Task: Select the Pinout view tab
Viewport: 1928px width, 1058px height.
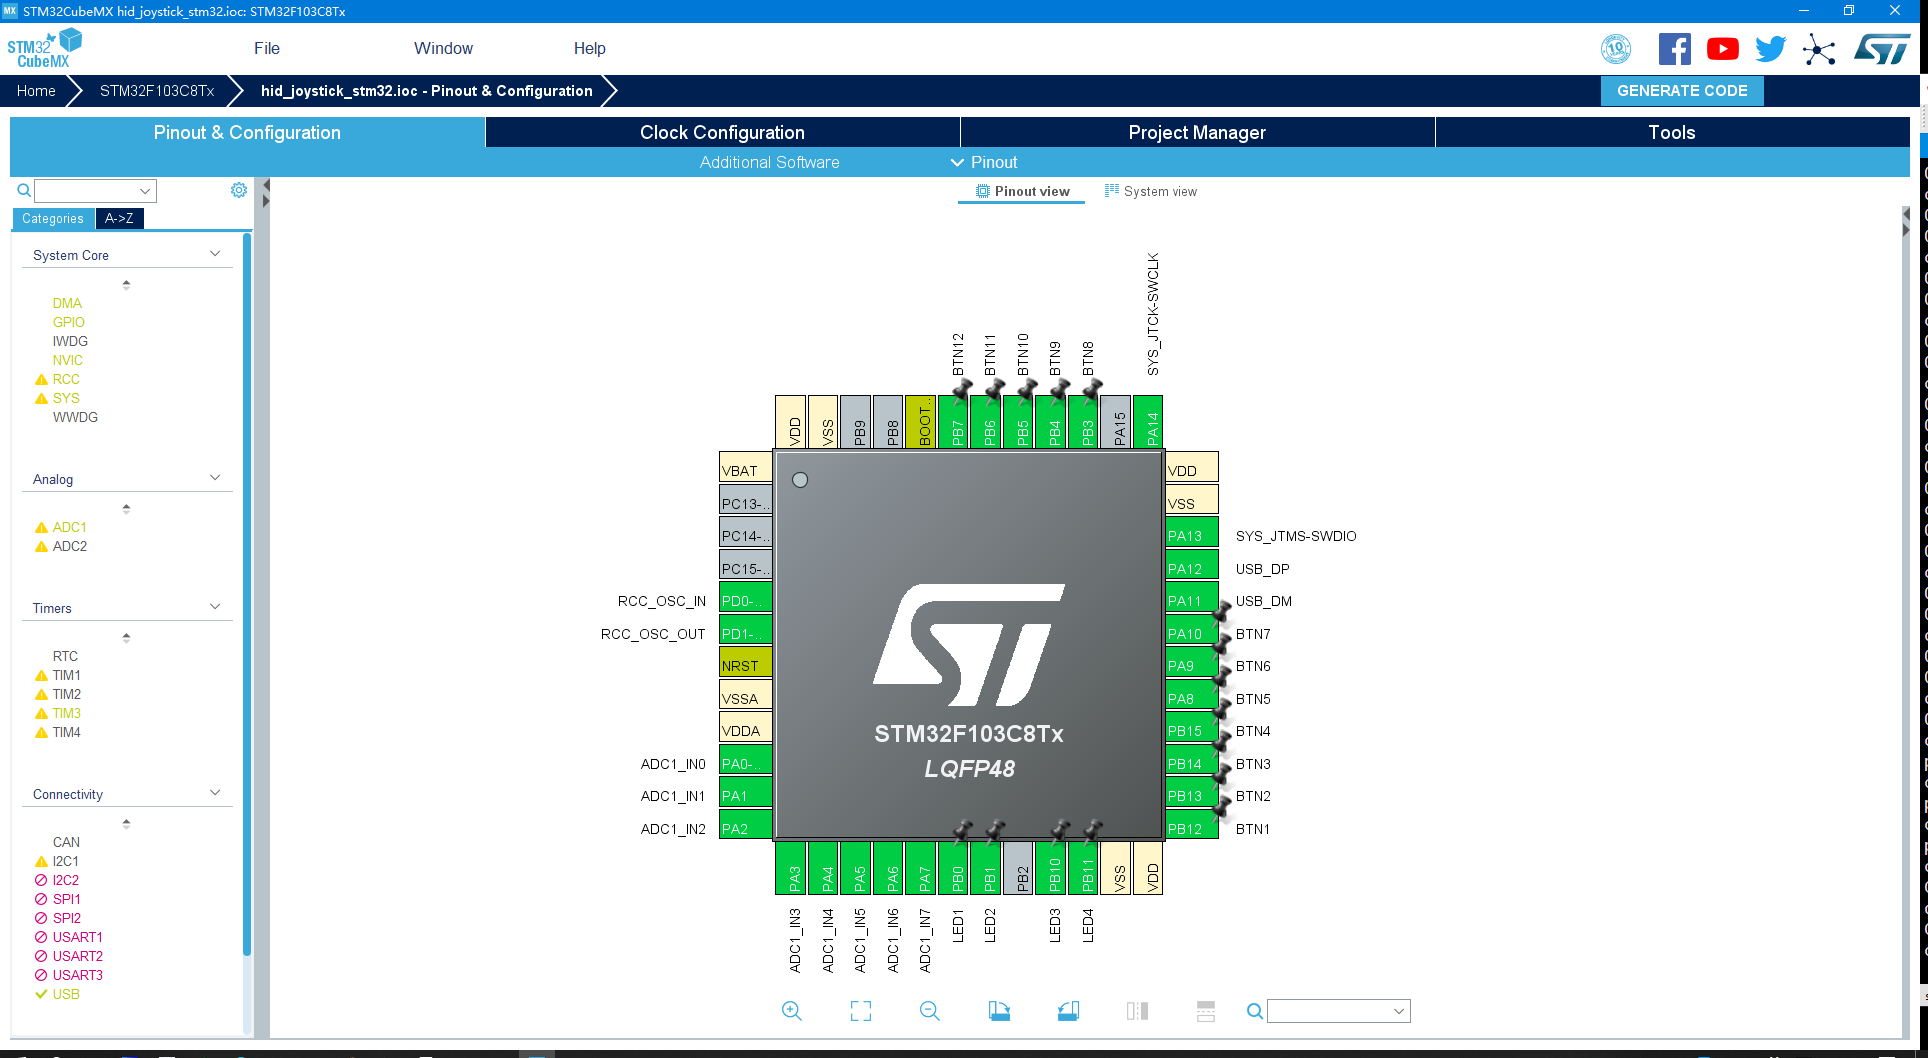Action: tap(1022, 191)
